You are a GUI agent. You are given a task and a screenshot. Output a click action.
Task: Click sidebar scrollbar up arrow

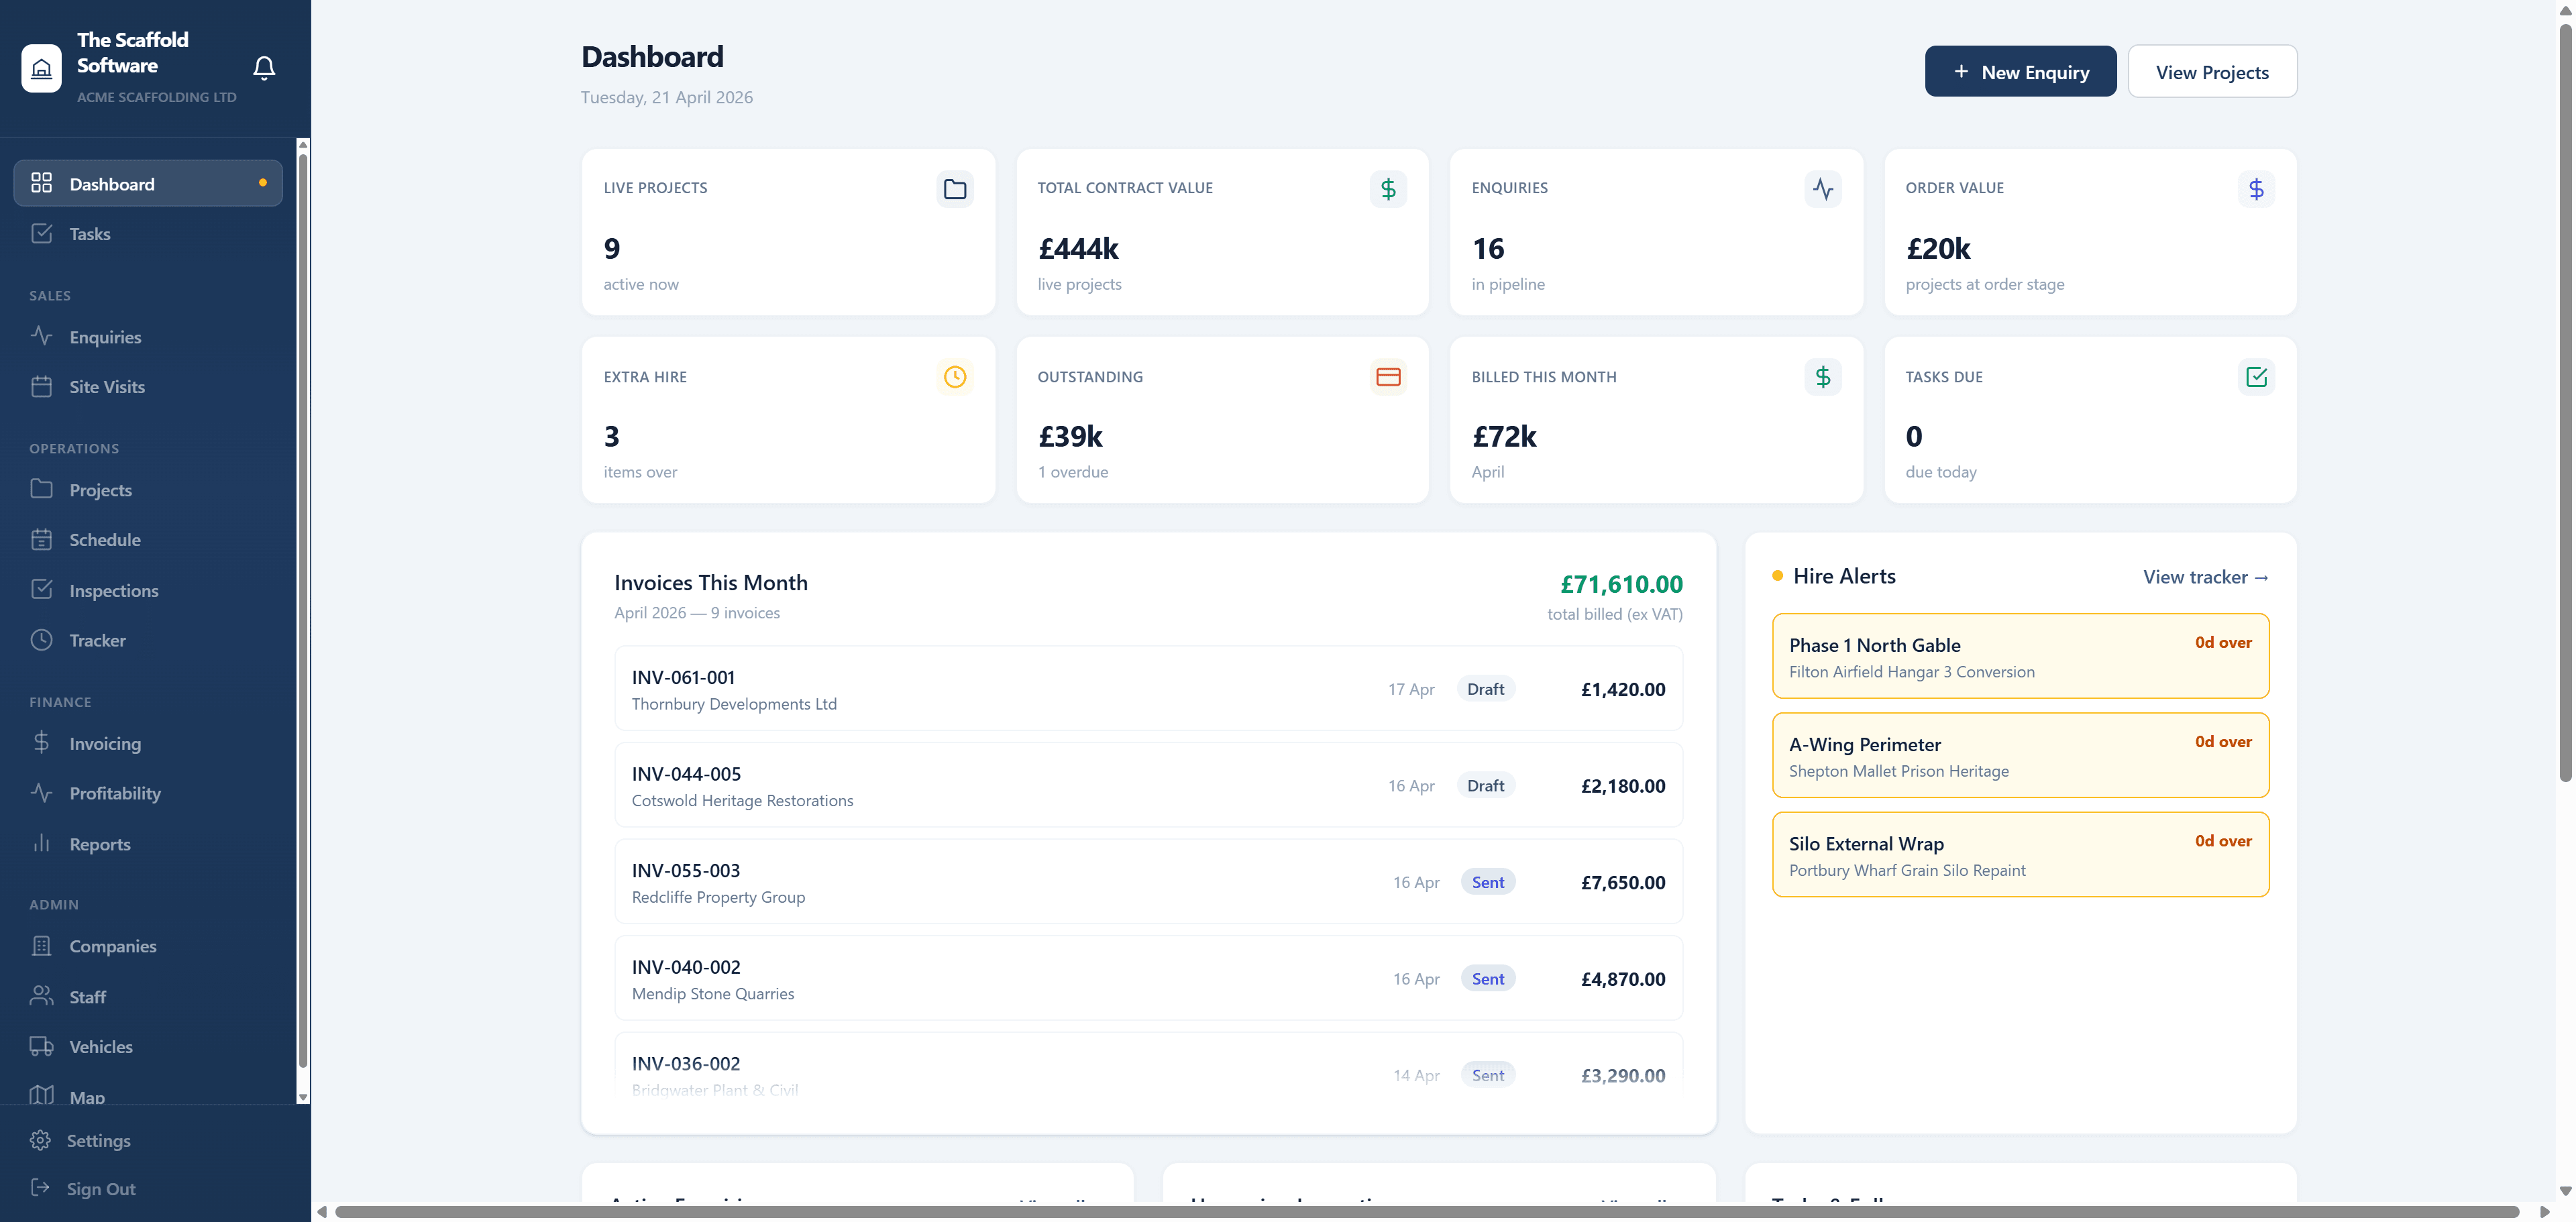(303, 145)
